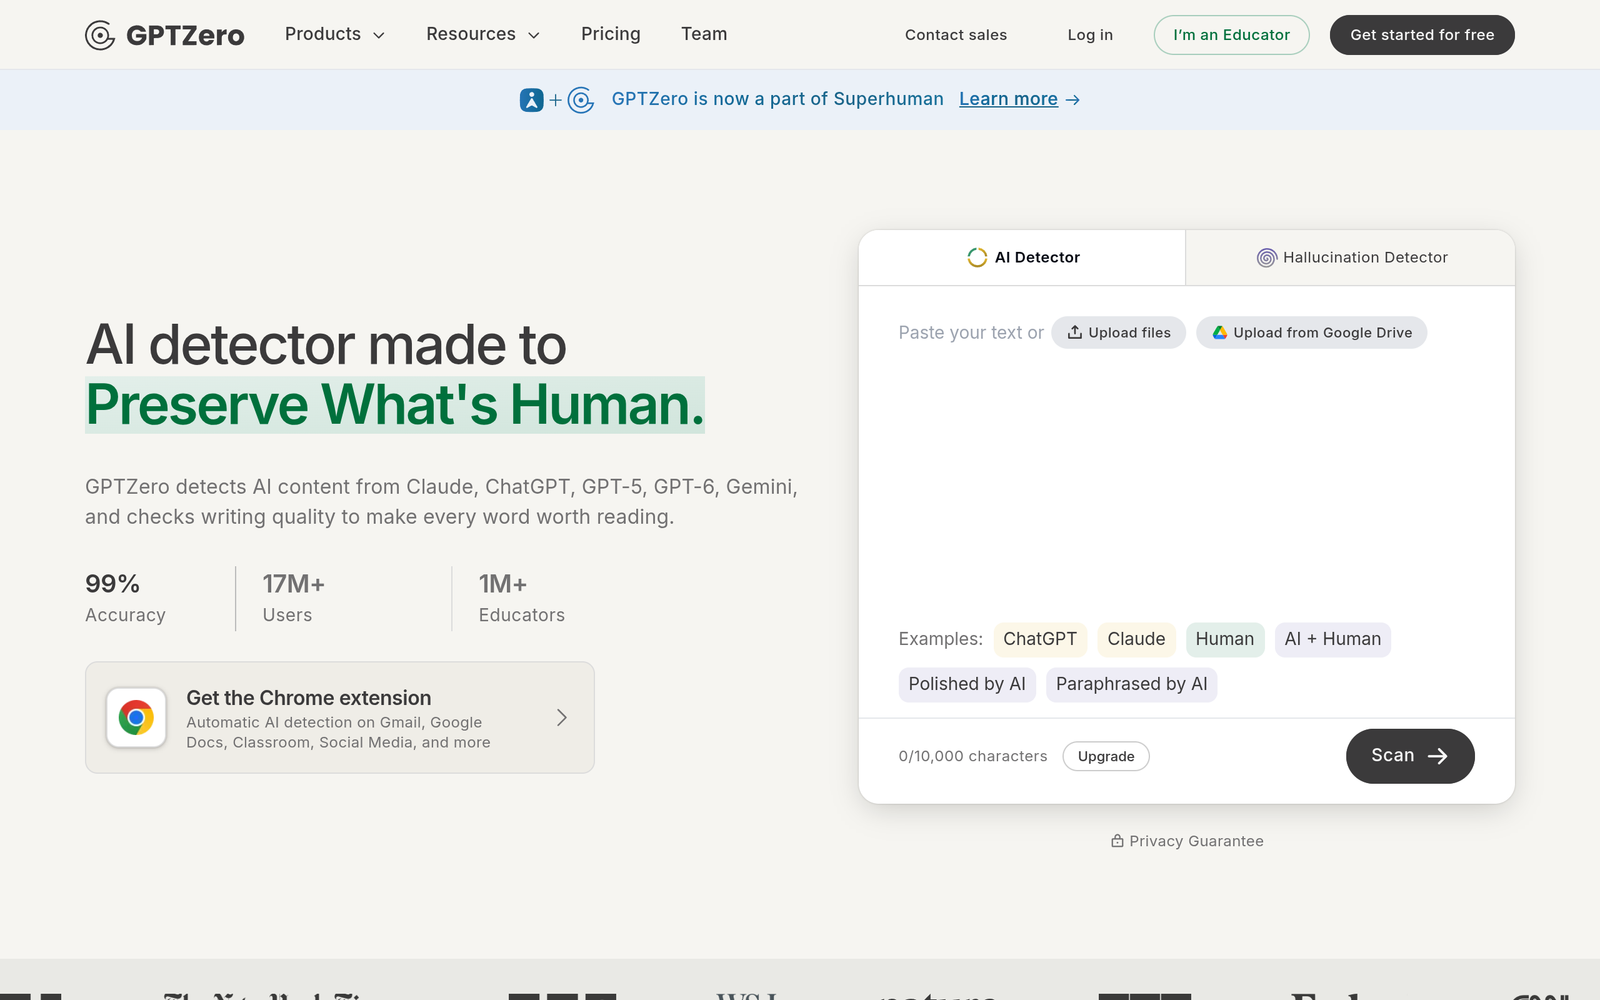Expand the Resources dropdown menu

pos(483,34)
